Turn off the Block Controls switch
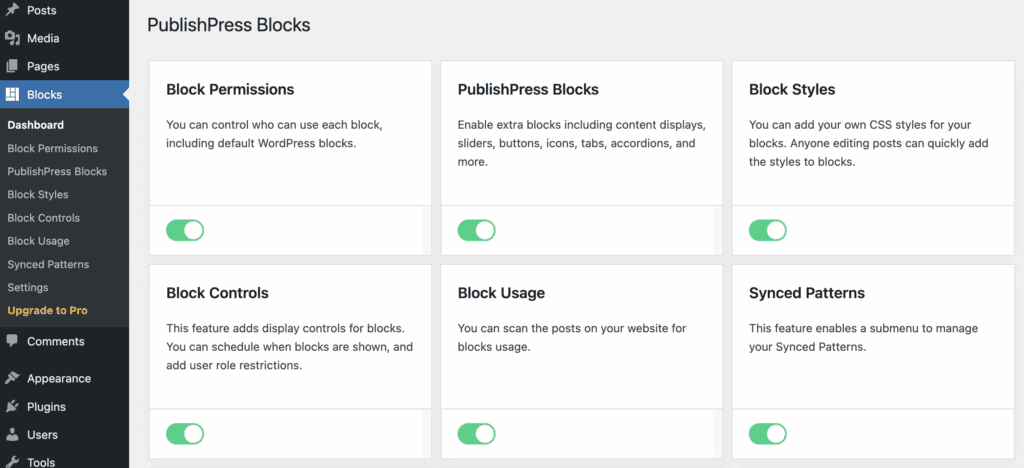Viewport: 1024px width, 468px height. point(185,434)
